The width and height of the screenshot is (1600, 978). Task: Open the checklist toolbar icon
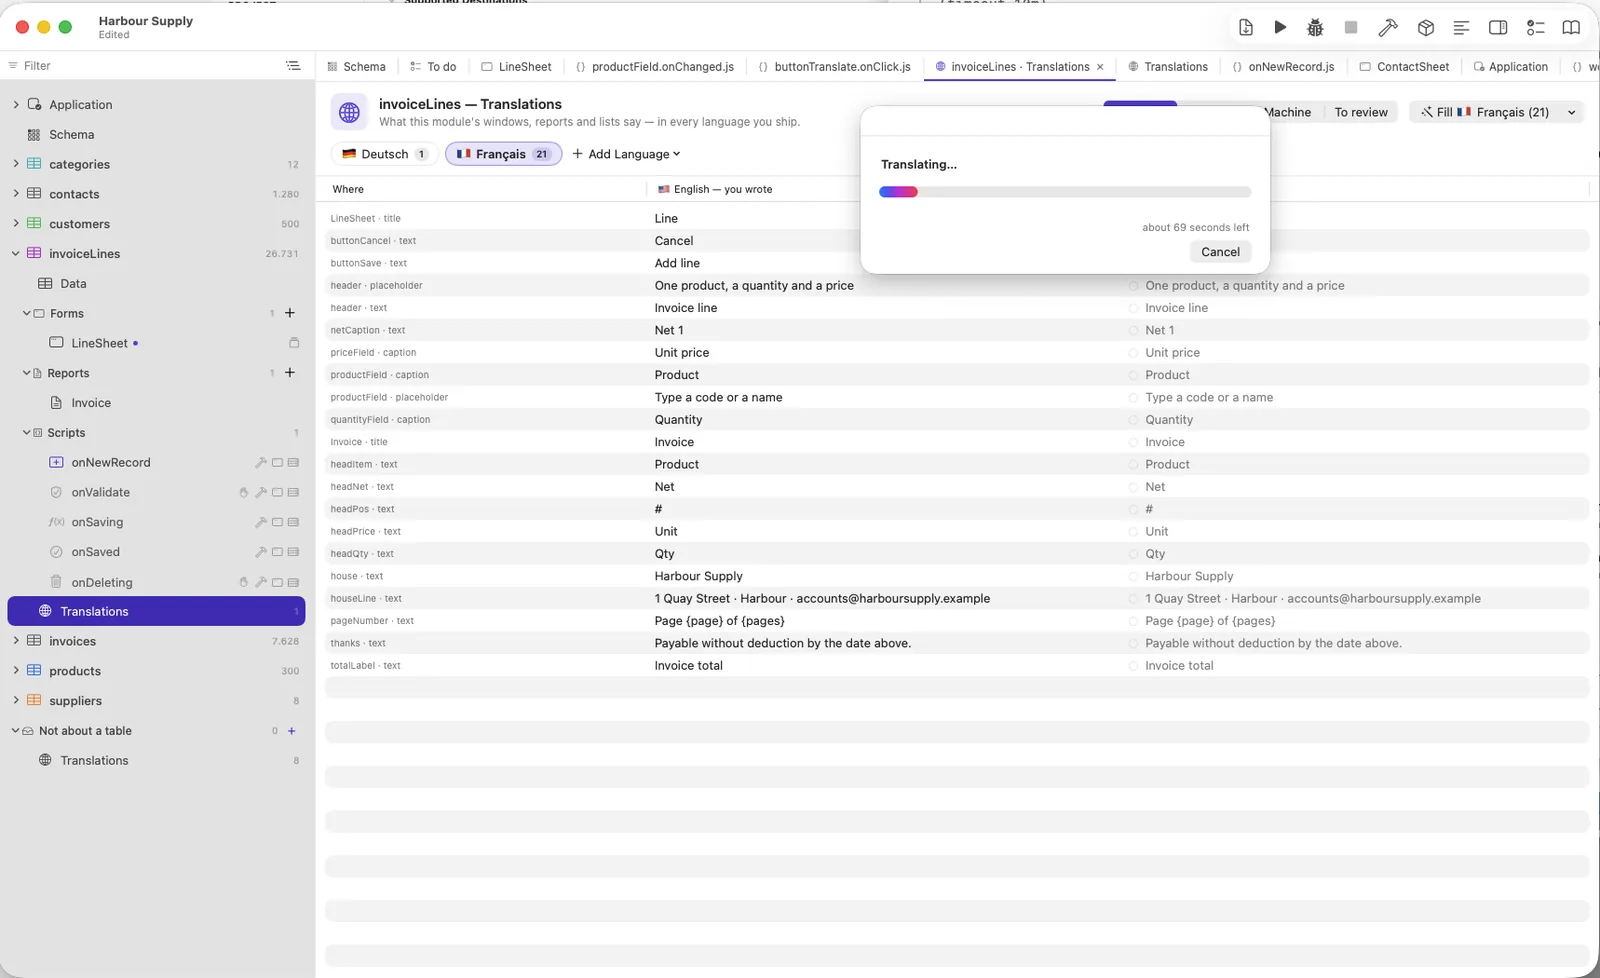click(x=1535, y=28)
